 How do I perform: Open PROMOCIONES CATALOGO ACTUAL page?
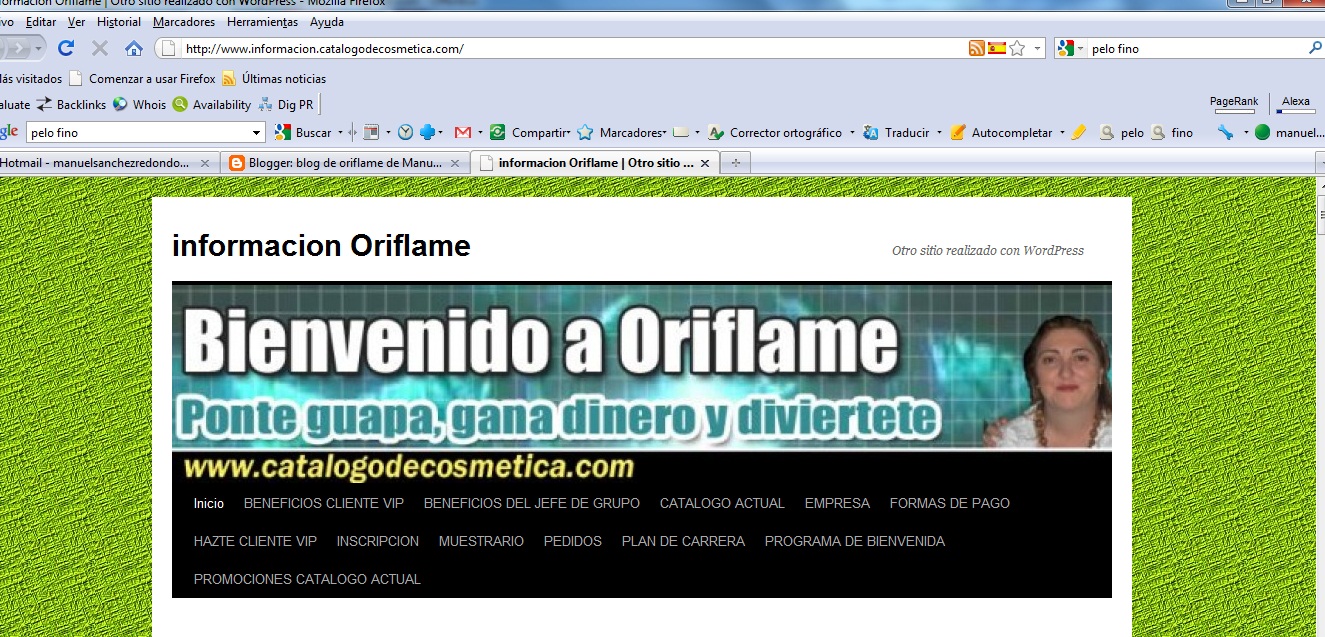pos(307,579)
